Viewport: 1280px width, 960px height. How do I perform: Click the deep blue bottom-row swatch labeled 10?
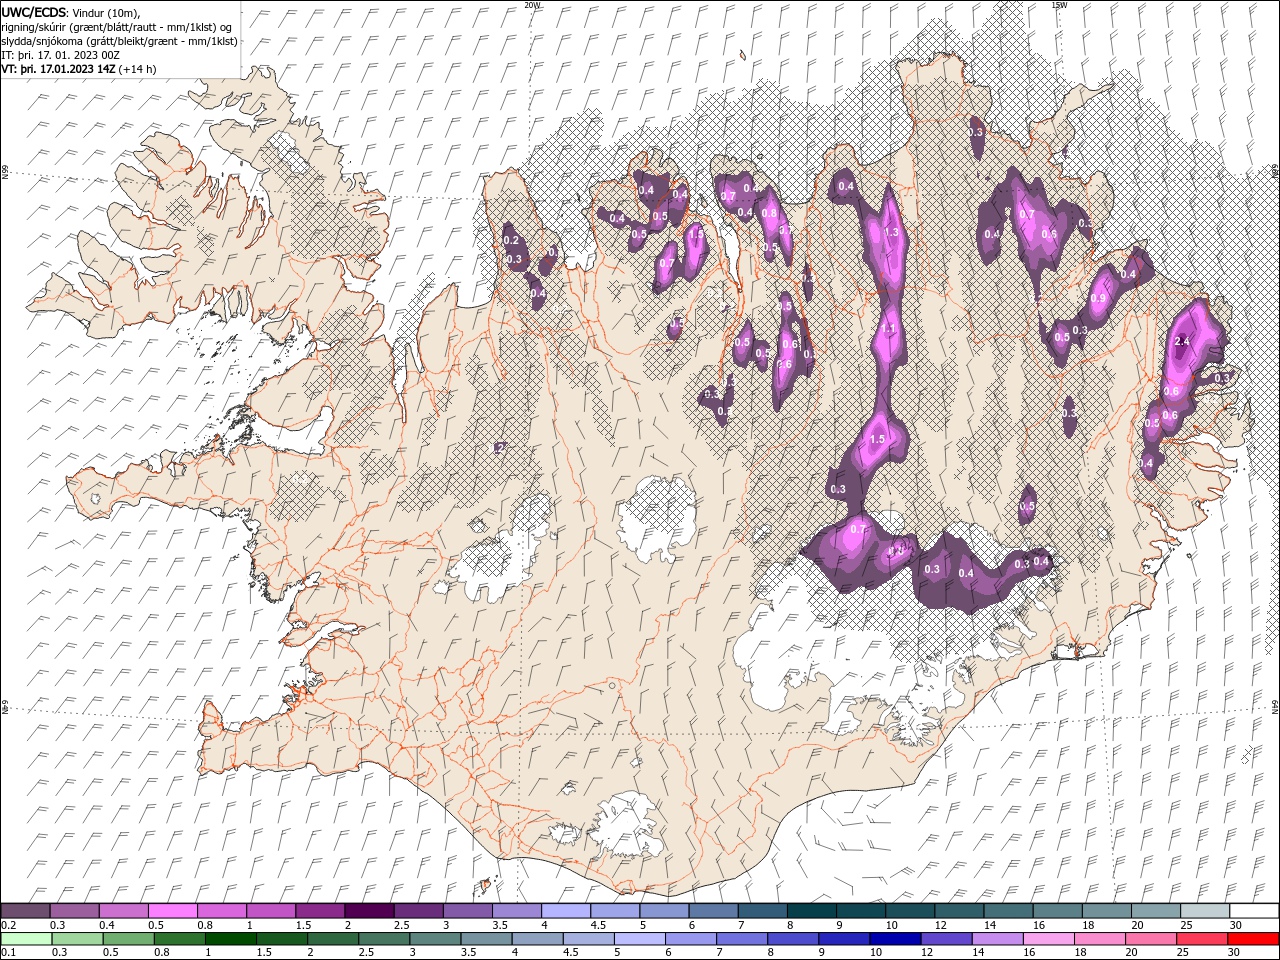coord(894,939)
